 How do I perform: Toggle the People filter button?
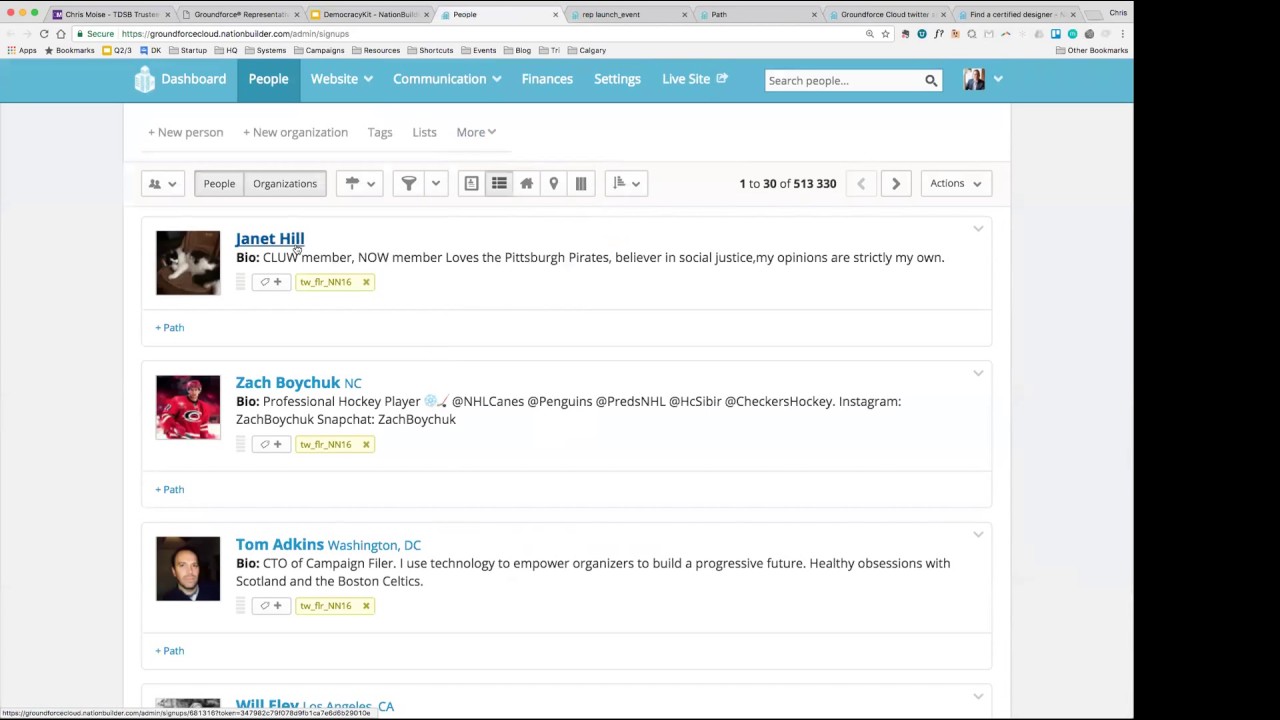(x=219, y=184)
